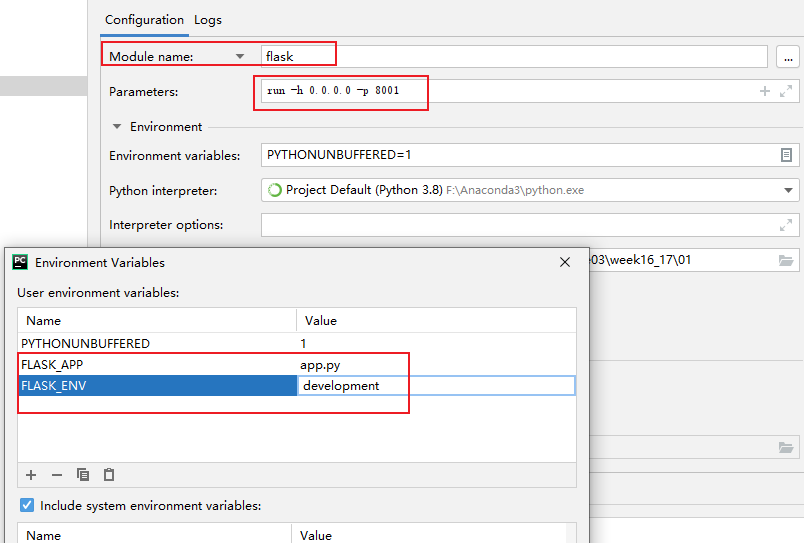Image resolution: width=804 pixels, height=543 pixels.
Task: Click the PyCharm icon in dialog title
Action: point(20,262)
